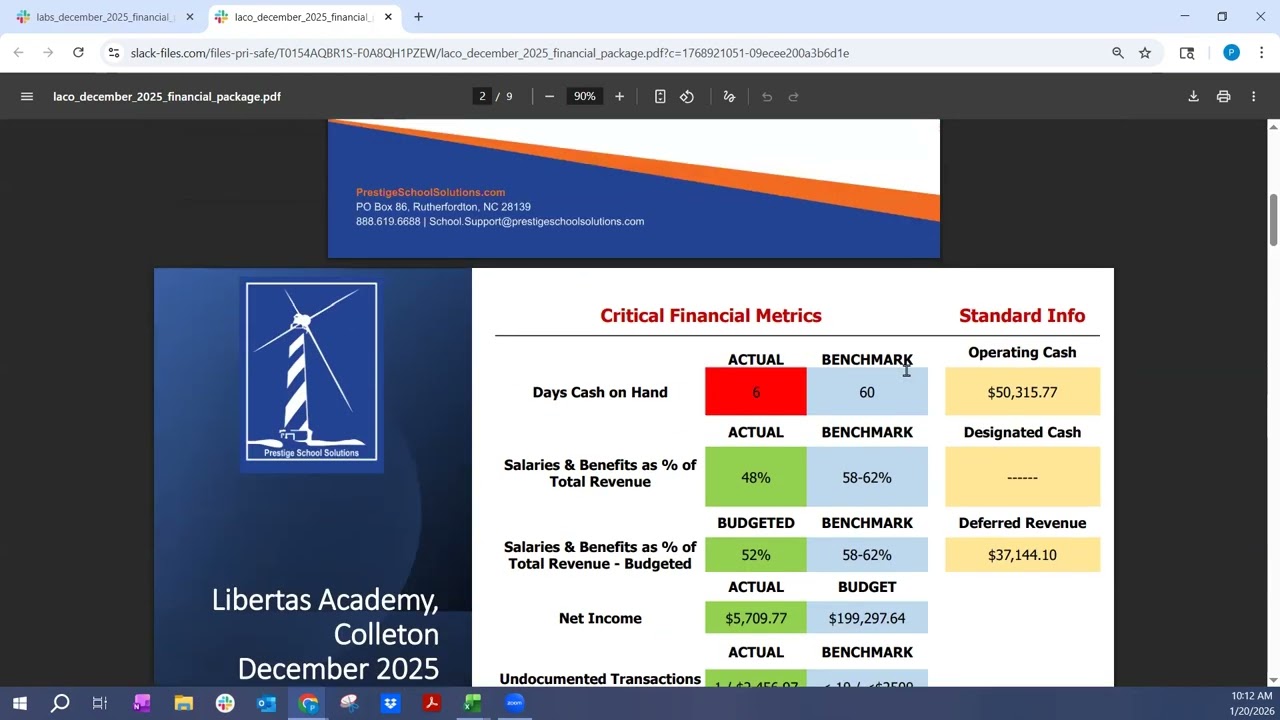Open Outlook from the taskbar
Screen dimensions: 1280x720
click(266, 703)
